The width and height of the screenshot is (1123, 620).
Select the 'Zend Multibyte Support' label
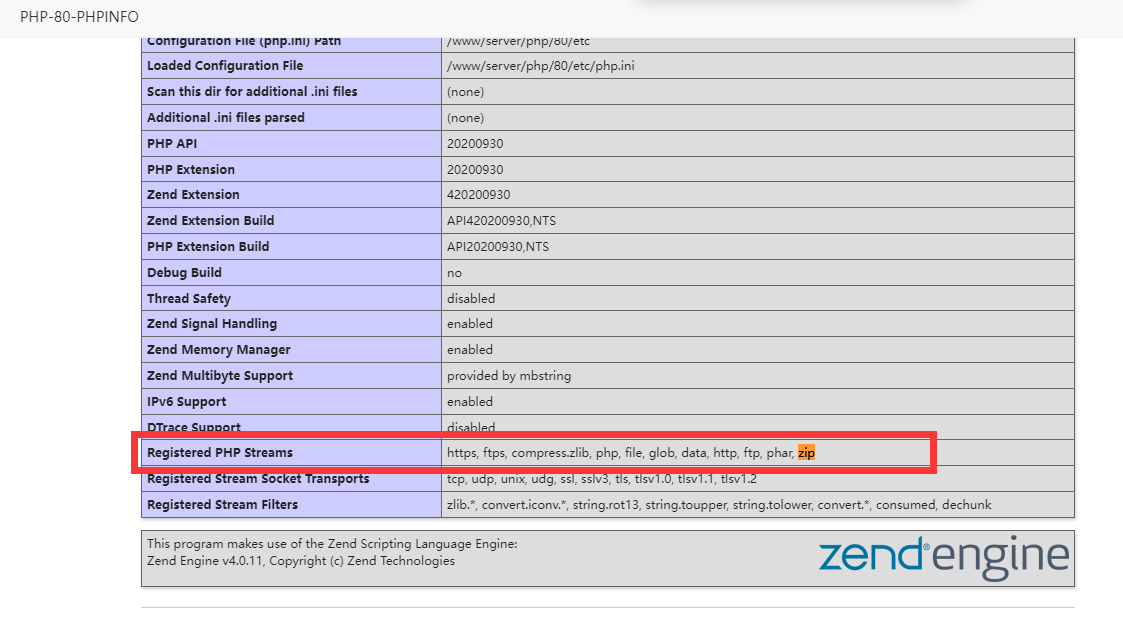pyautogui.click(x=220, y=375)
